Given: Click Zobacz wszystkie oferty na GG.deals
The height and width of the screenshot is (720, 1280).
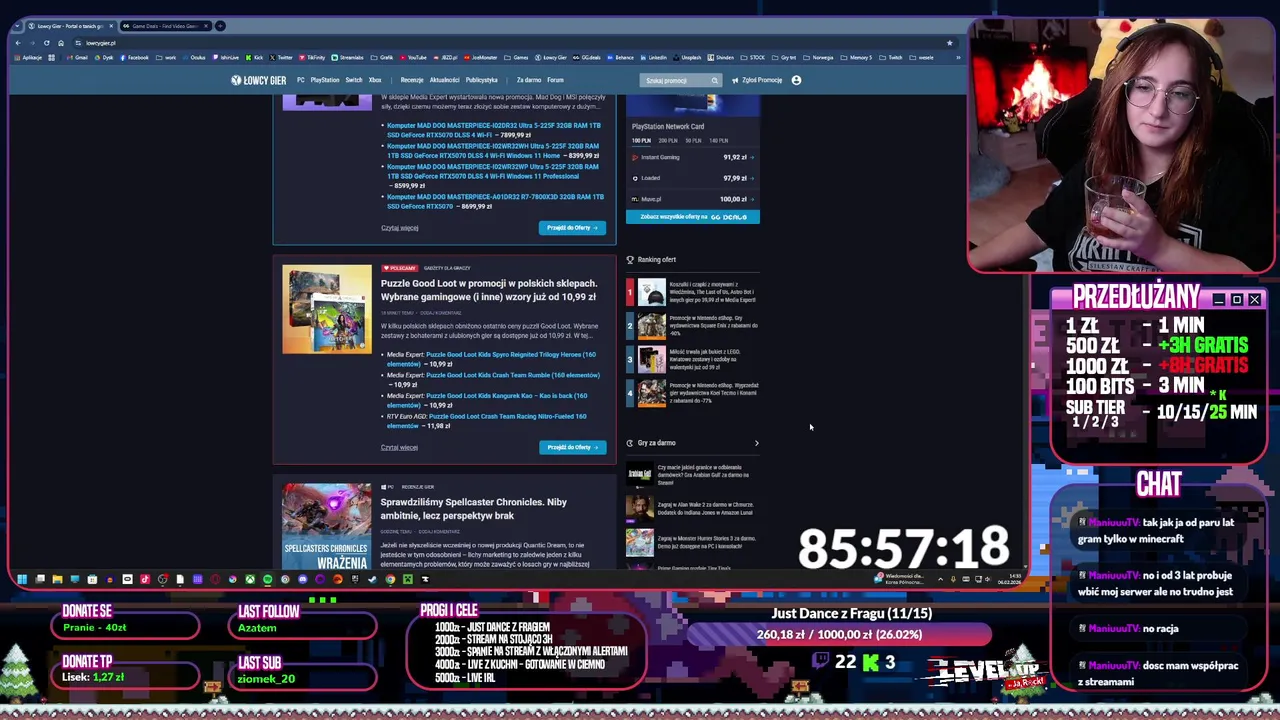Looking at the screenshot, I should [x=693, y=217].
